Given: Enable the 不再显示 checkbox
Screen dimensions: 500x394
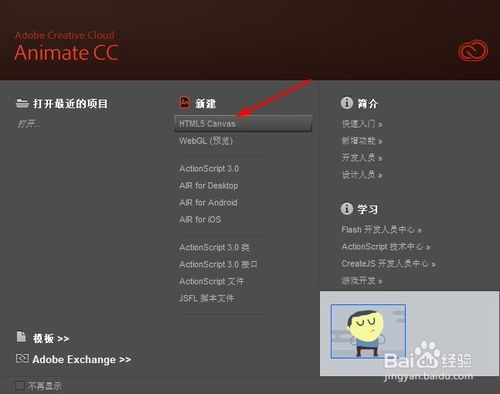Looking at the screenshot, I should pyautogui.click(x=20, y=386).
